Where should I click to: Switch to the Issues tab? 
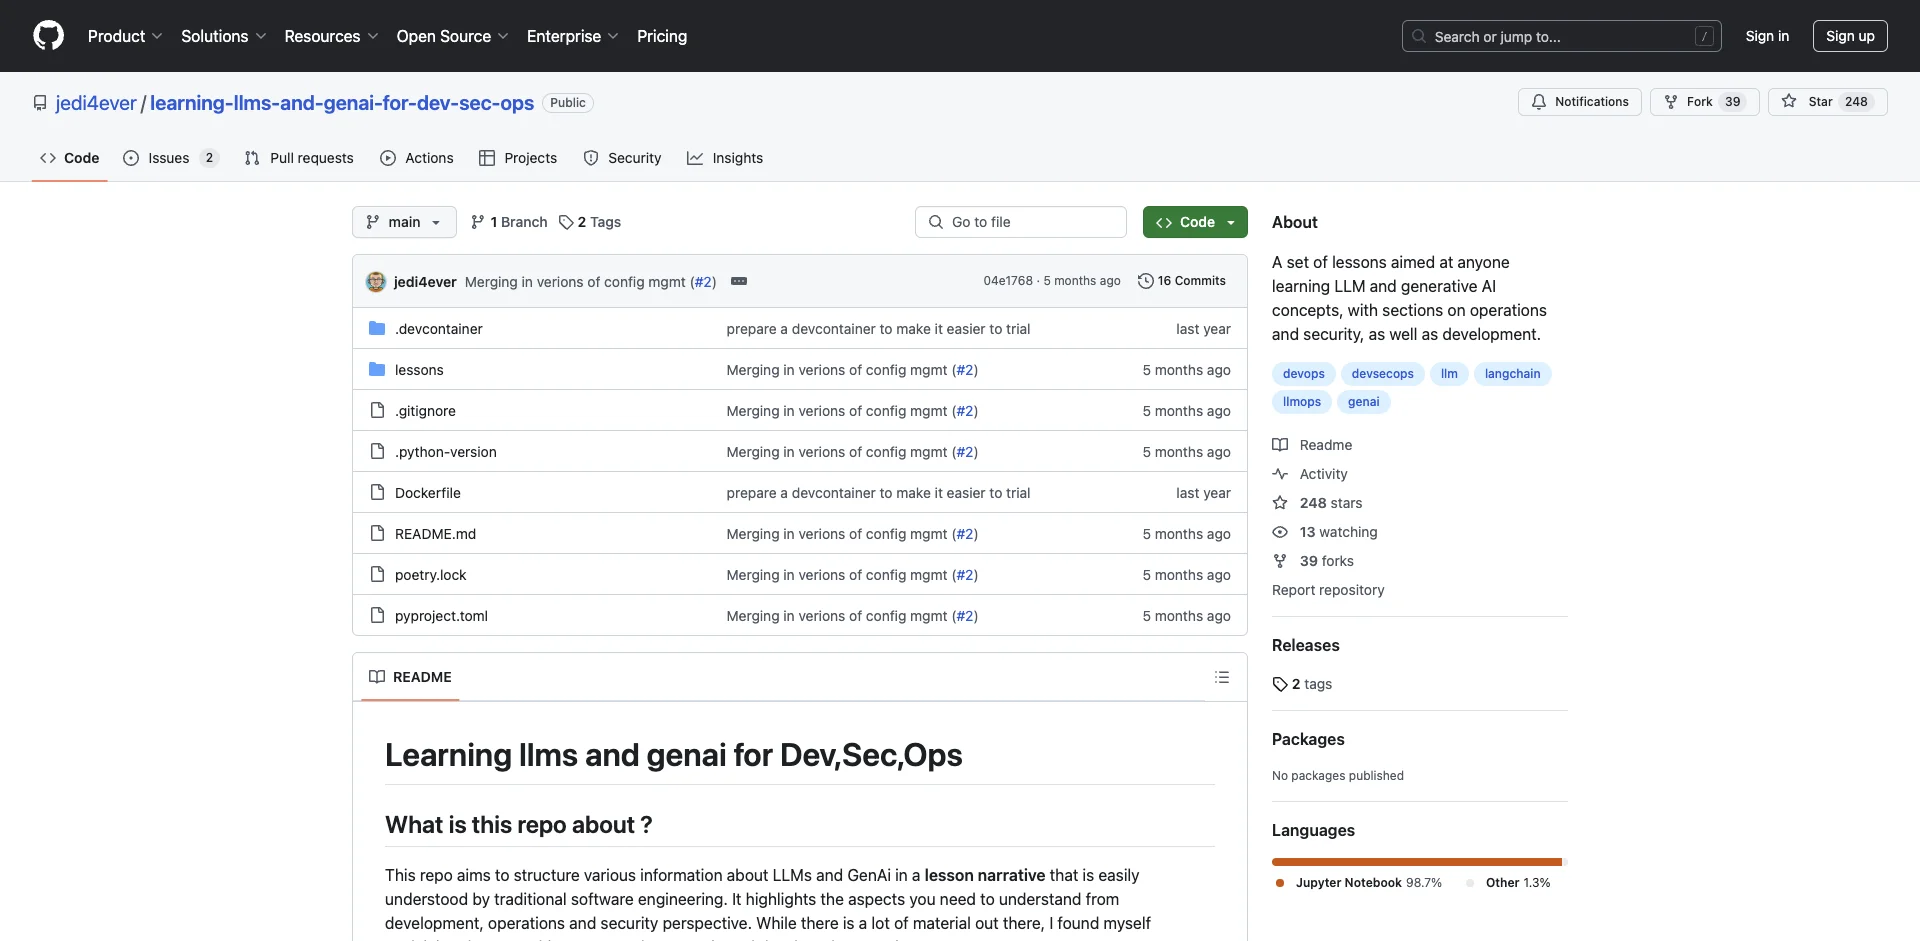[170, 158]
